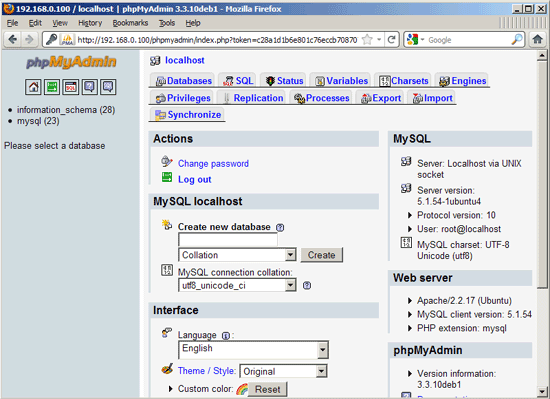The height and width of the screenshot is (399, 550).
Task: Click the bookmark star in address bar
Action: click(367, 40)
